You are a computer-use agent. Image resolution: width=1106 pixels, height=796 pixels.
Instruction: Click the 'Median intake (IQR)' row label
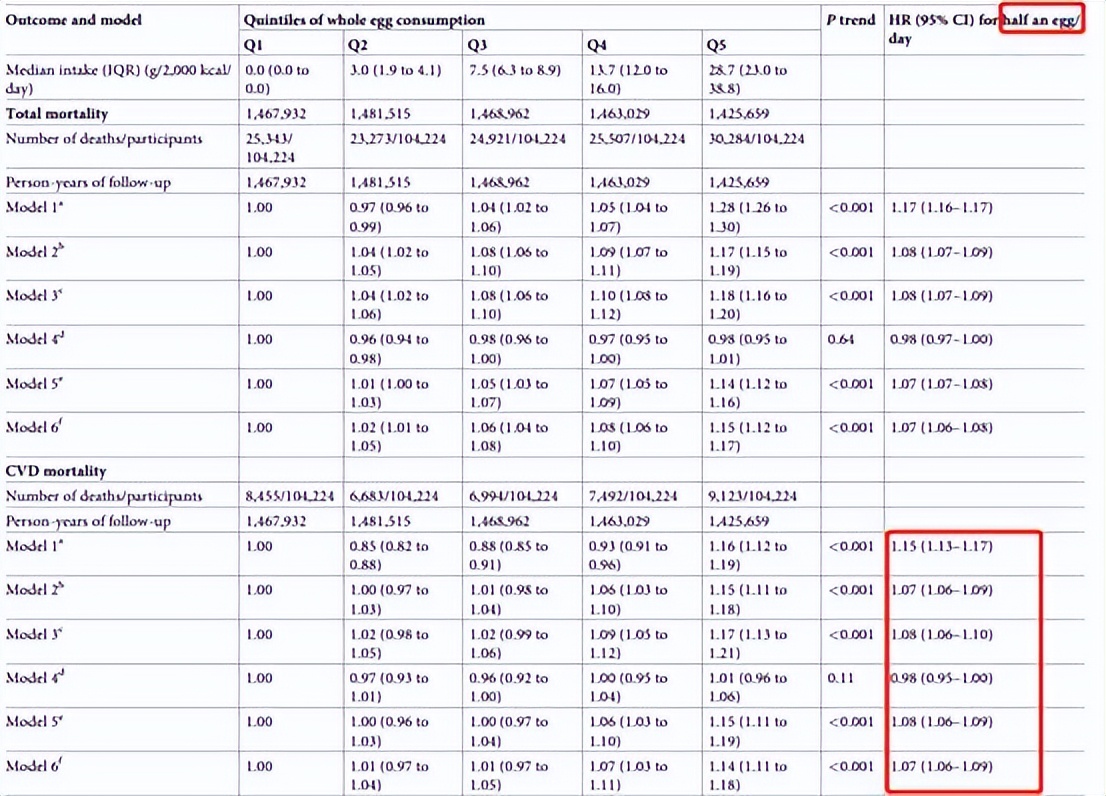(x=118, y=79)
